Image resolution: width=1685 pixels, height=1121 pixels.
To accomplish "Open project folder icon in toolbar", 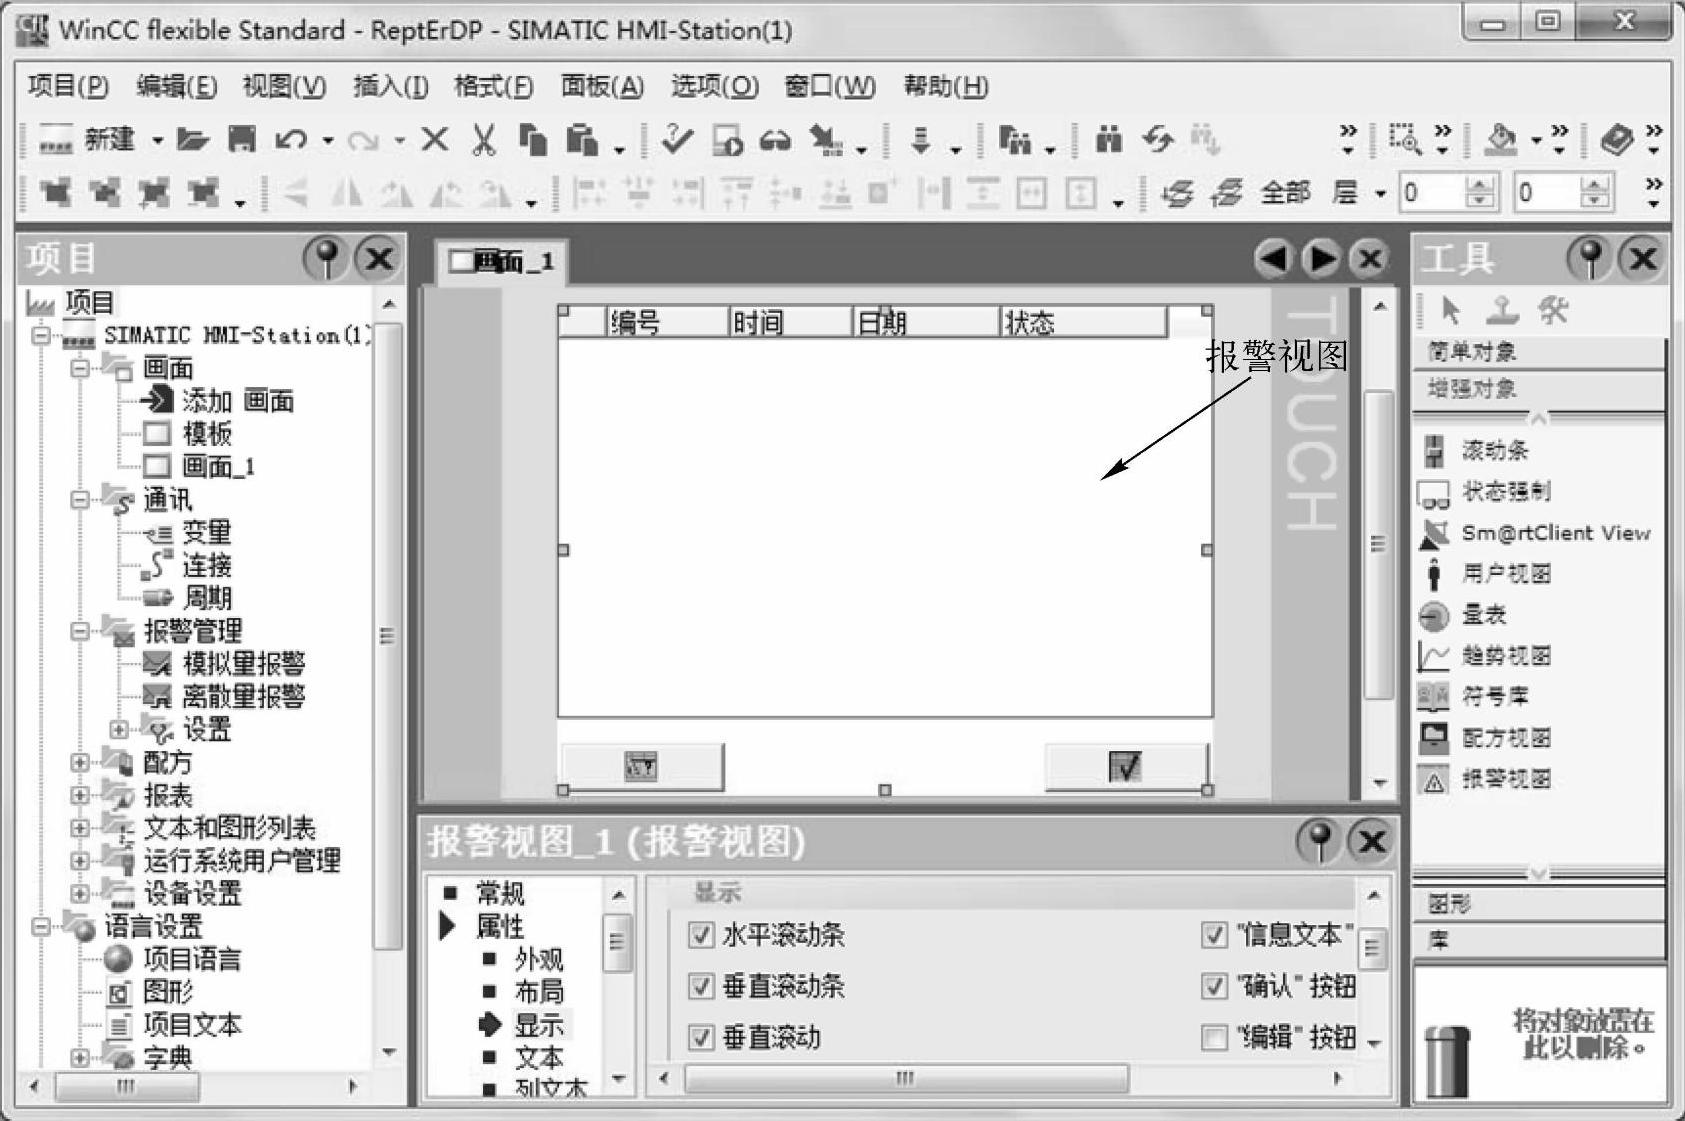I will (x=192, y=140).
